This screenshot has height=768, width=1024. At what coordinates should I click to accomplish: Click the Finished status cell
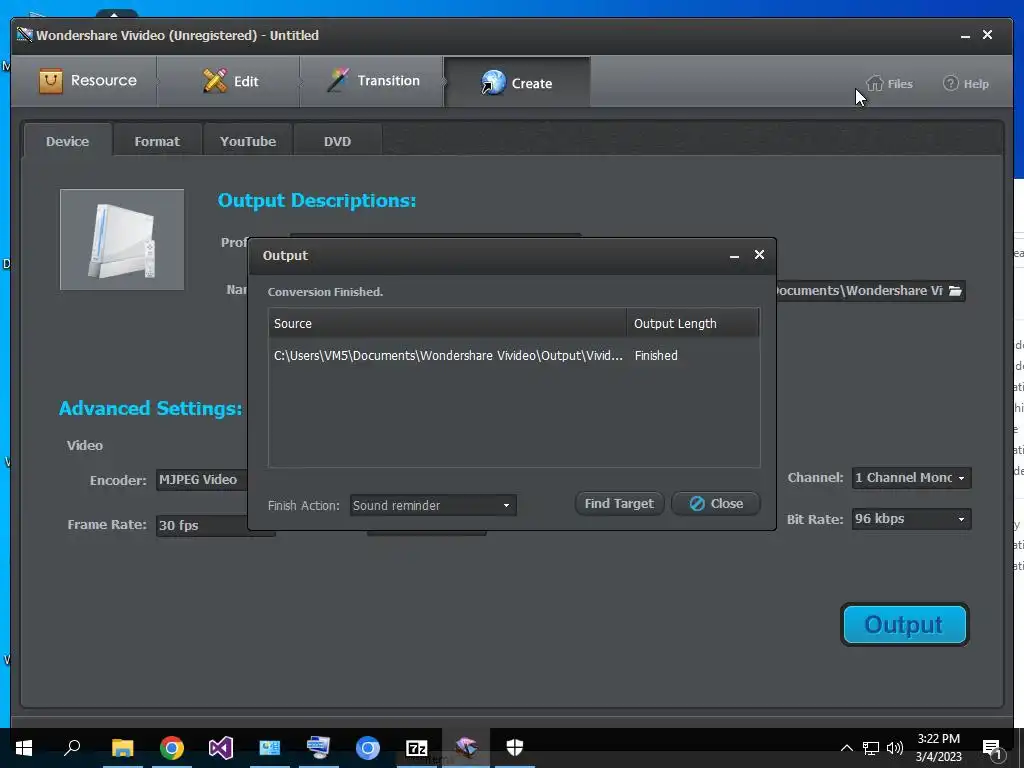pos(656,355)
